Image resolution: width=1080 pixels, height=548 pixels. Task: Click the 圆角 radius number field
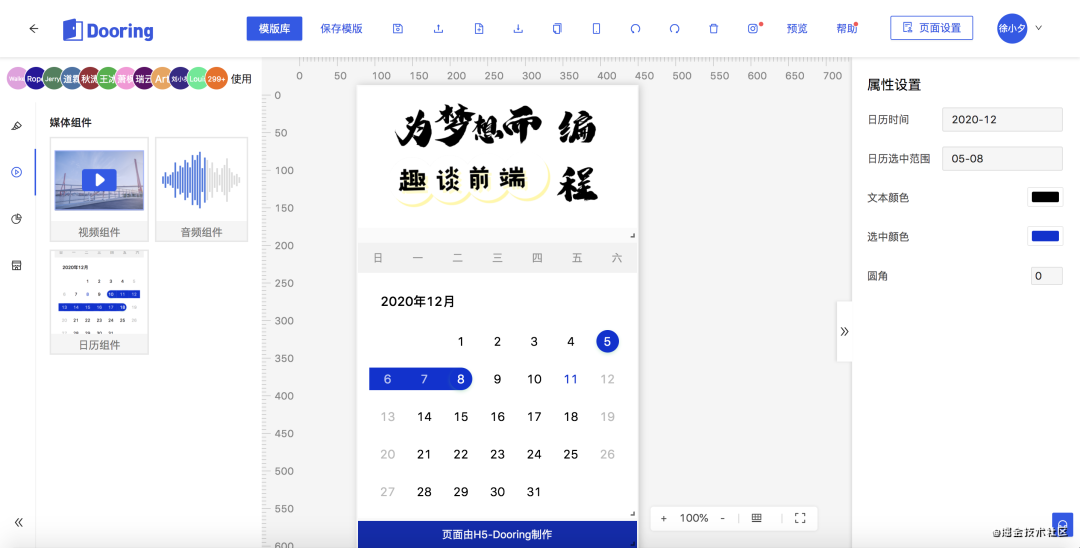(1046, 276)
